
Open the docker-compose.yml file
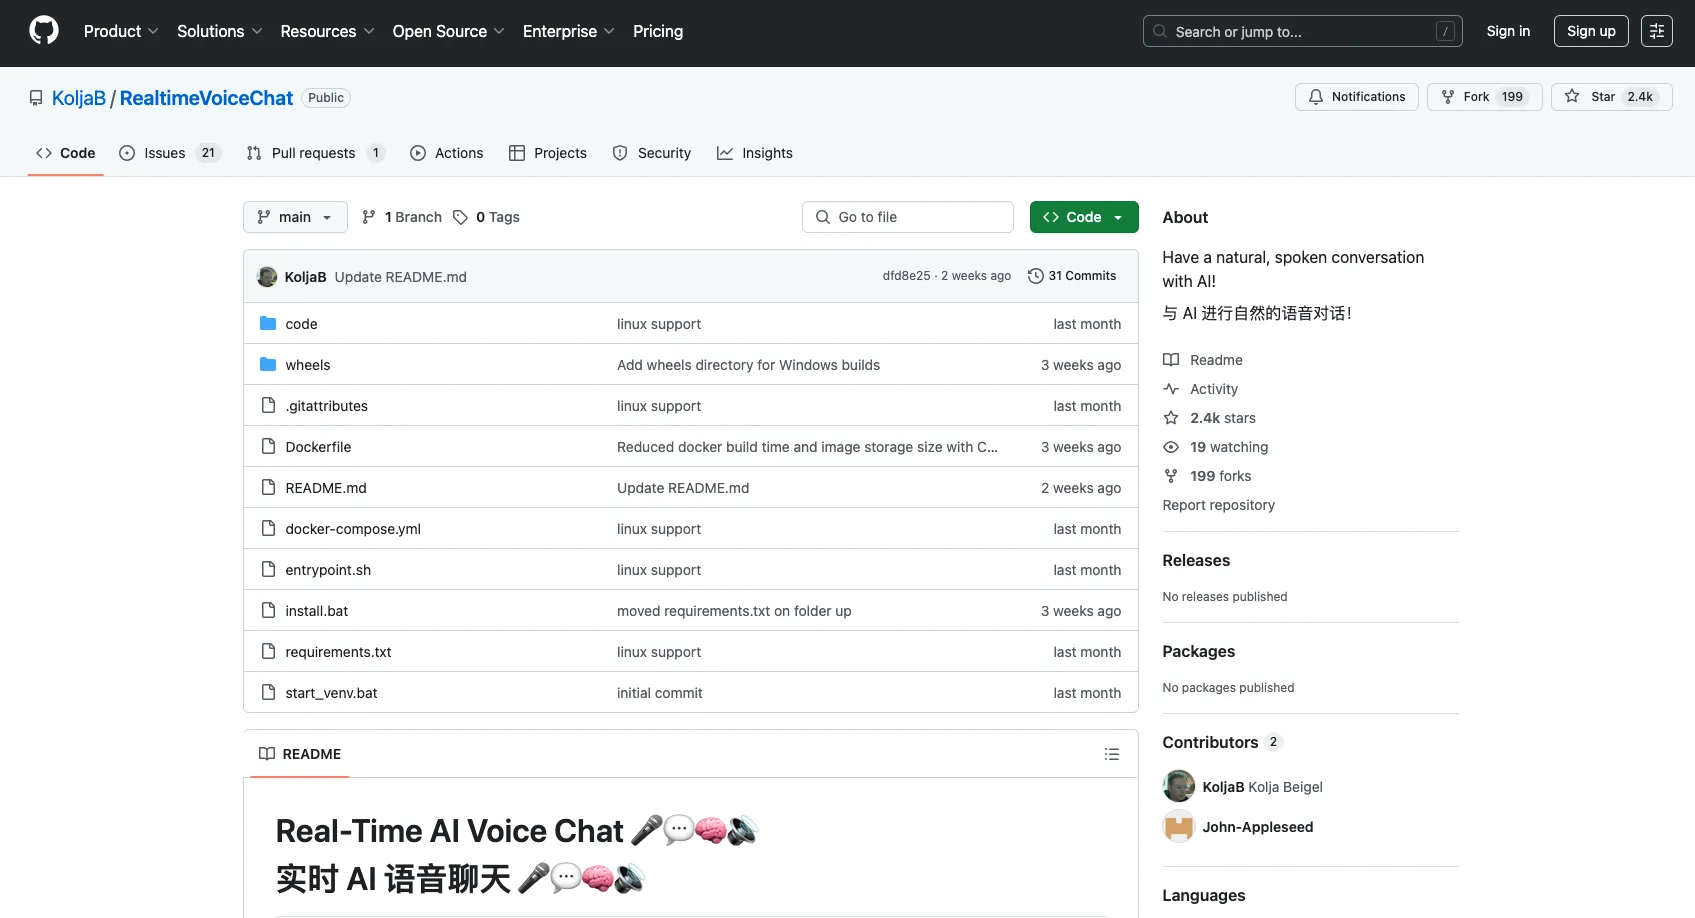pos(353,529)
